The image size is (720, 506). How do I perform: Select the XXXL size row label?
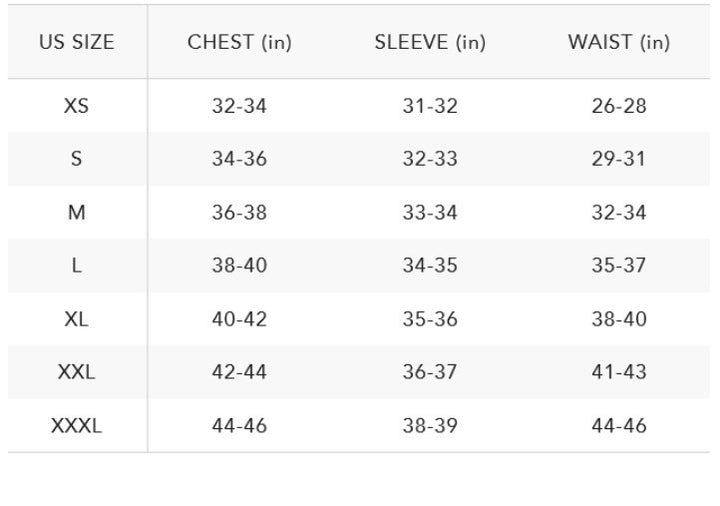click(77, 426)
